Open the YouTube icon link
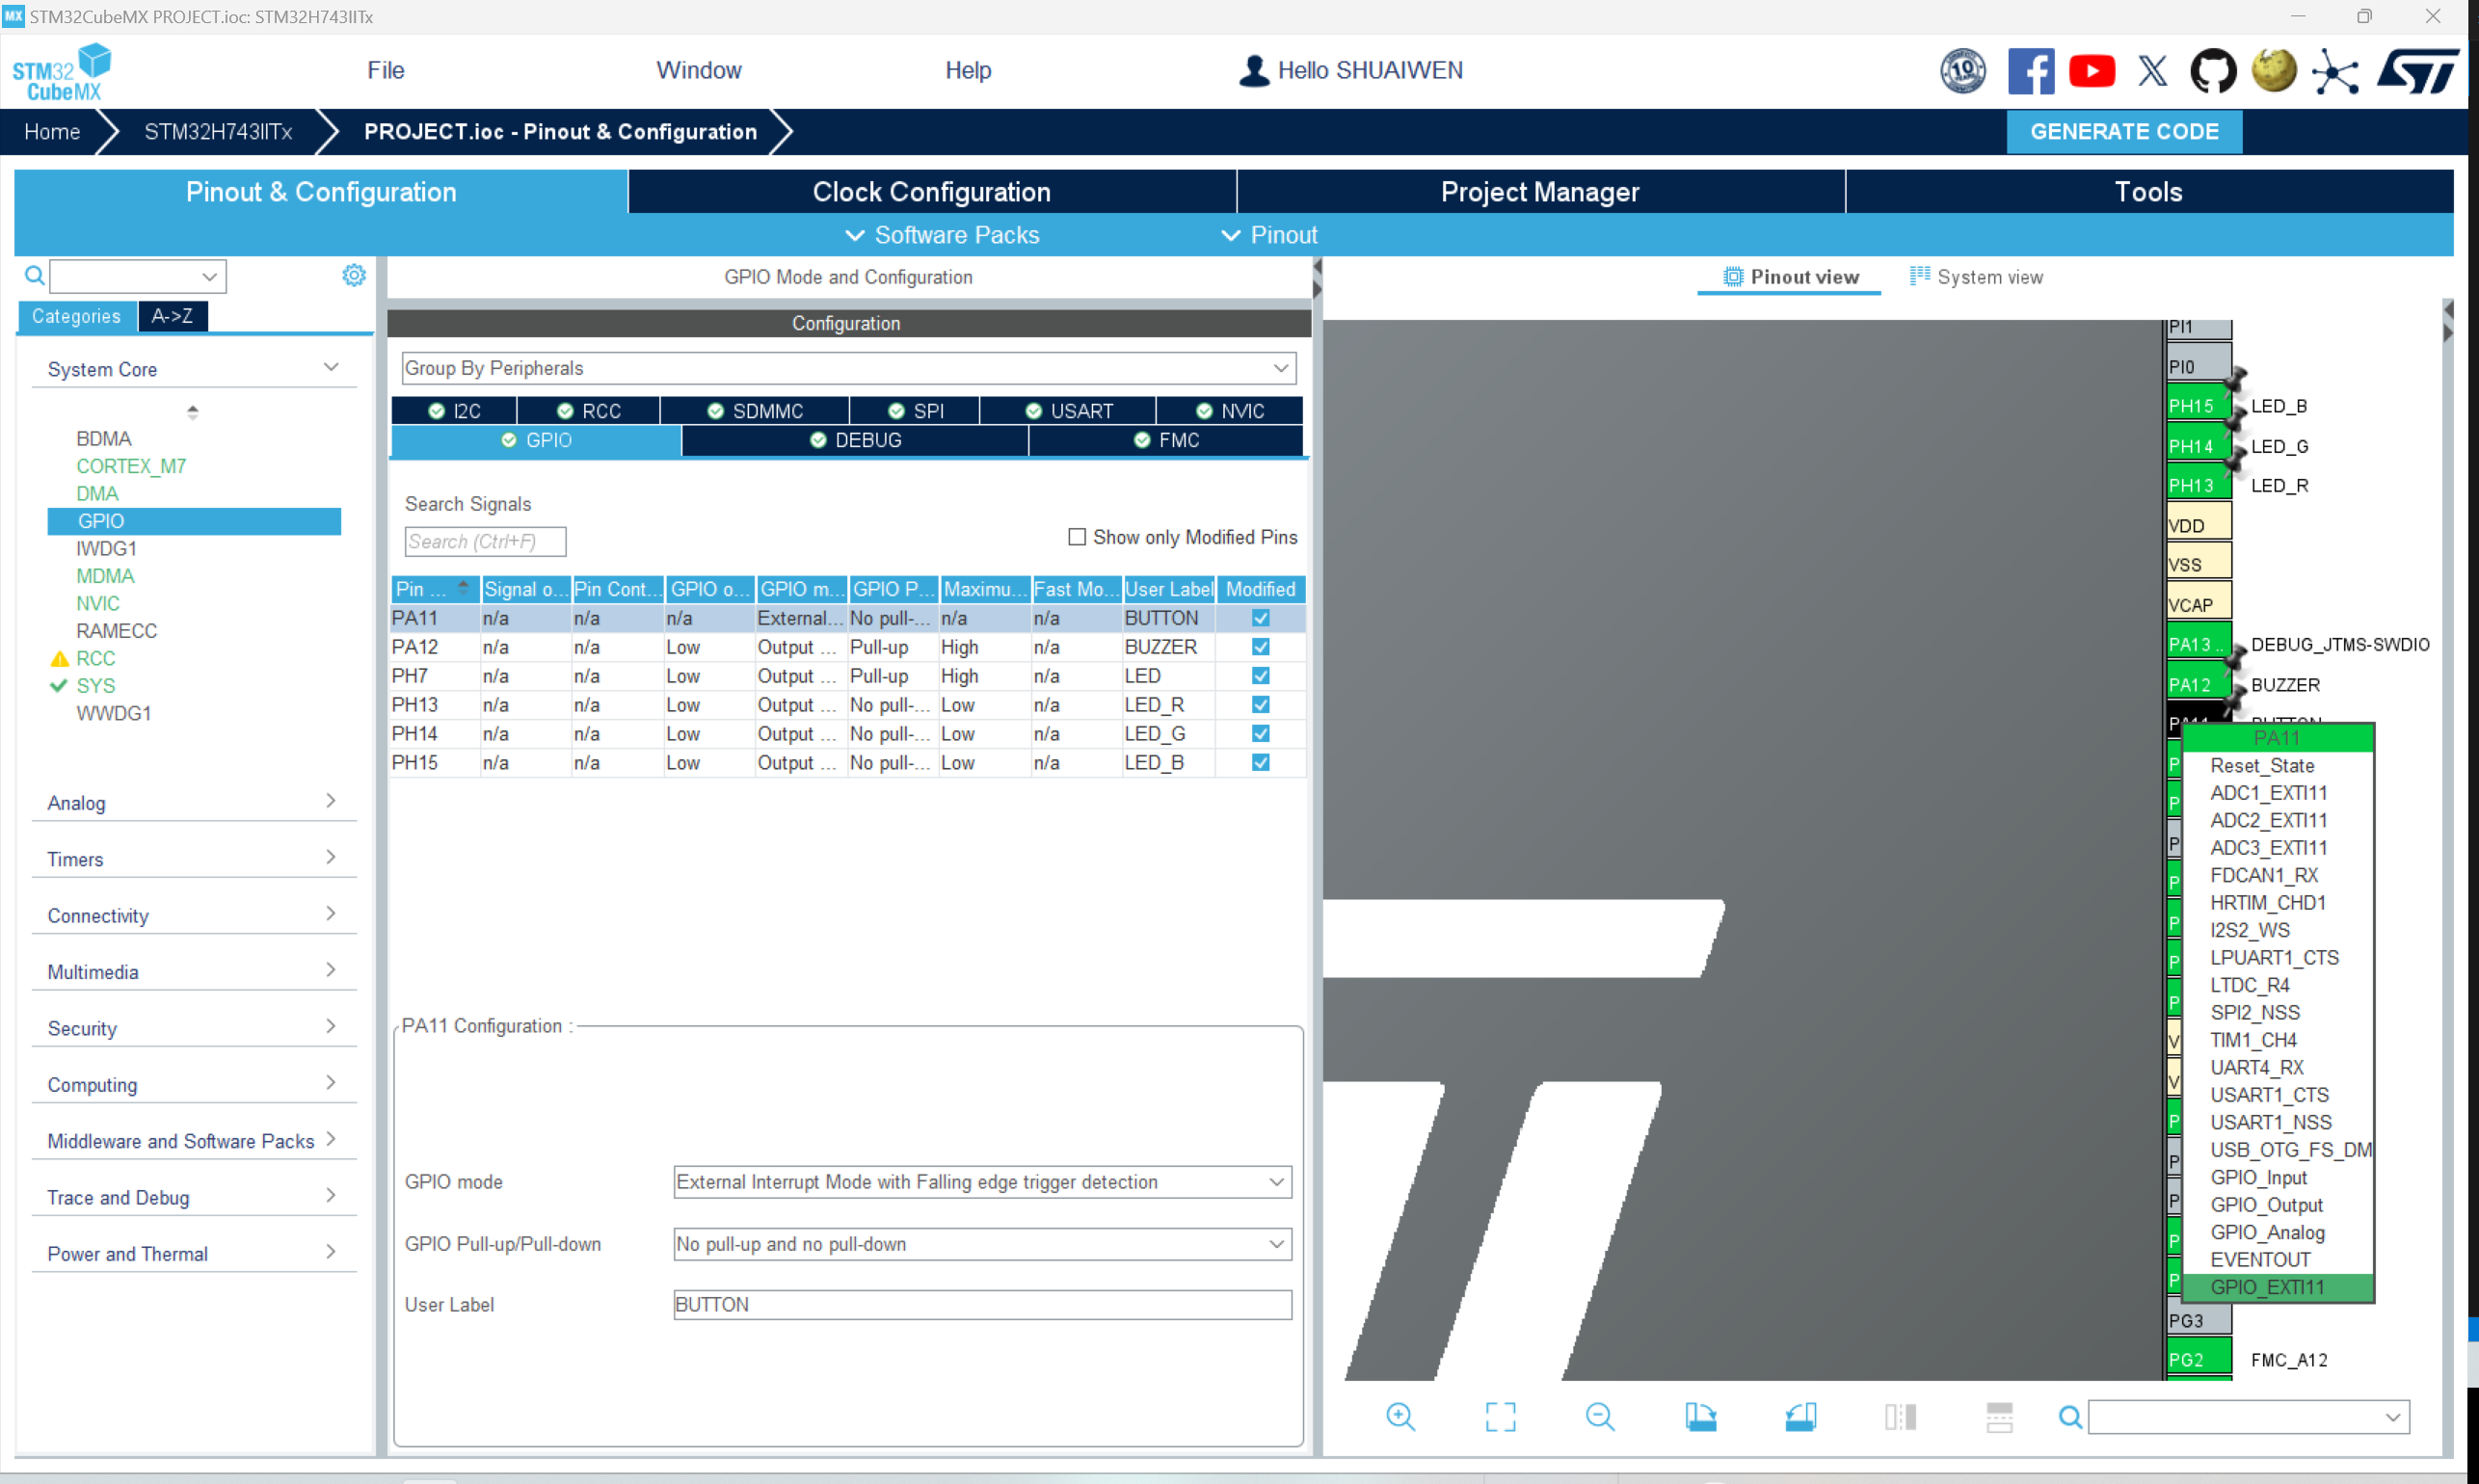This screenshot has height=1484, width=2479. [2091, 71]
